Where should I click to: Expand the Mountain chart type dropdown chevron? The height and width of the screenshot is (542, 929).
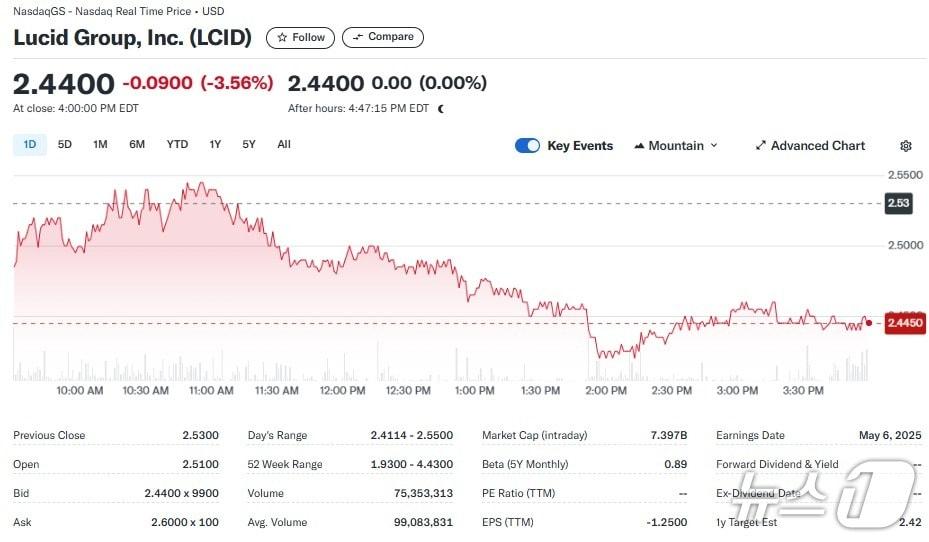click(x=714, y=146)
